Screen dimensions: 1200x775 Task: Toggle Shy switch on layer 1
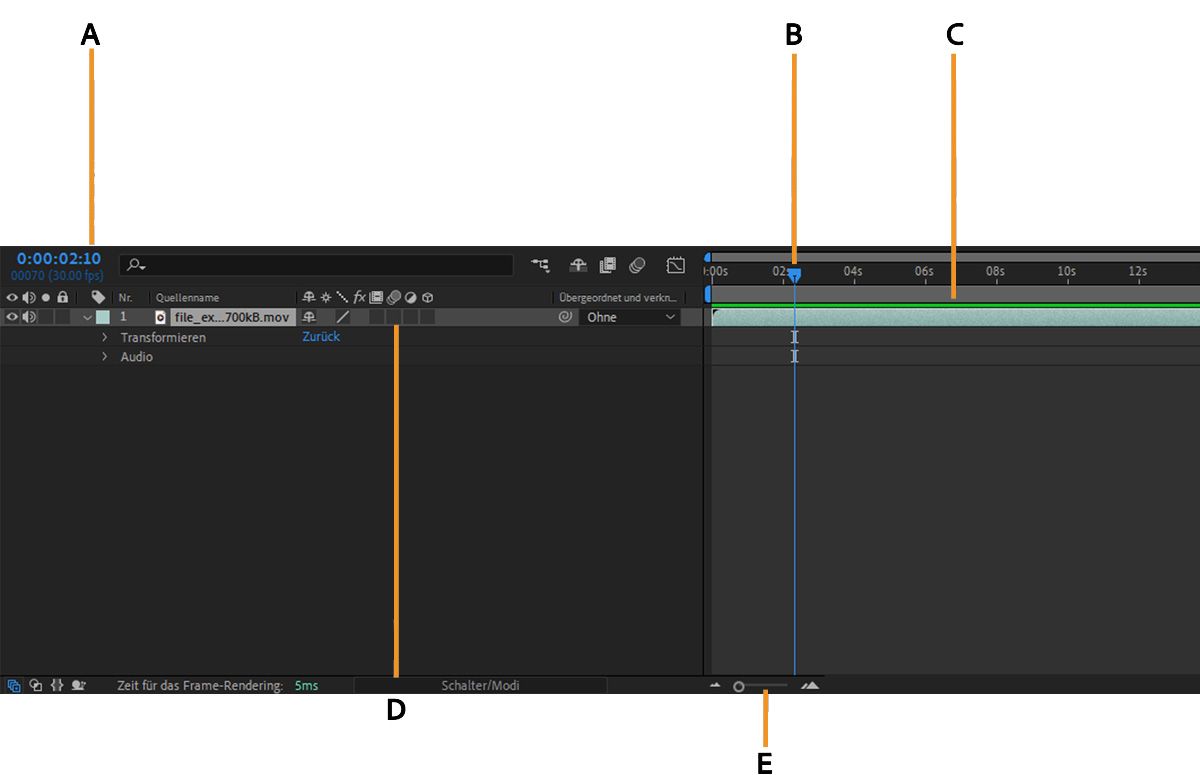(x=308, y=317)
